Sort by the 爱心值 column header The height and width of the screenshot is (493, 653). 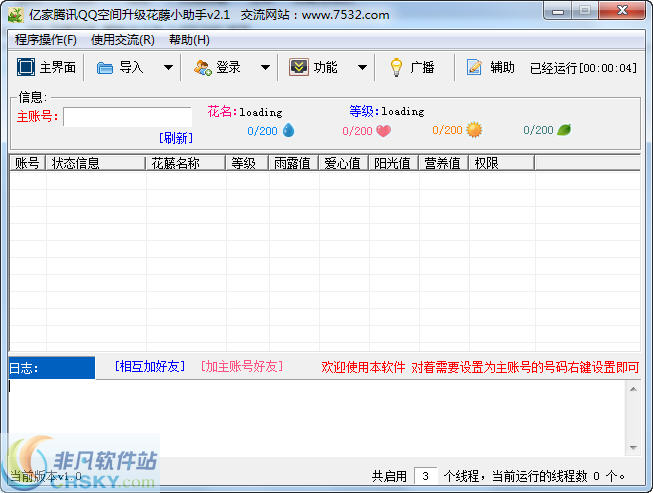(x=344, y=163)
